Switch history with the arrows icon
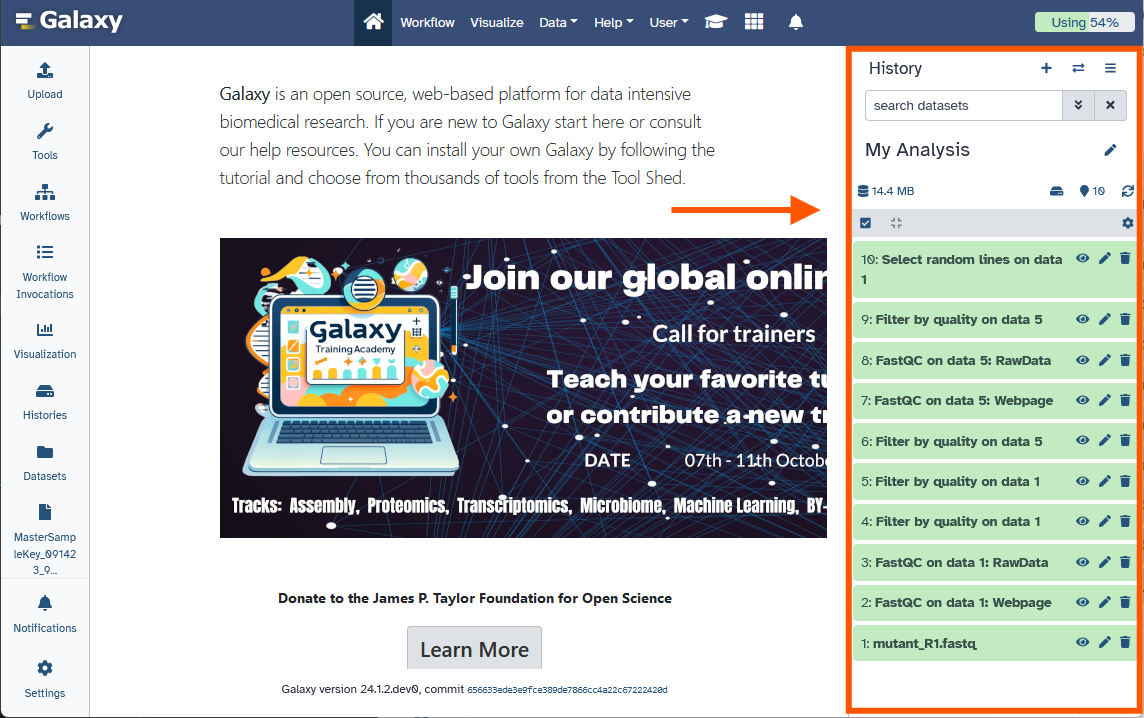The image size is (1144, 718). pos(1078,68)
